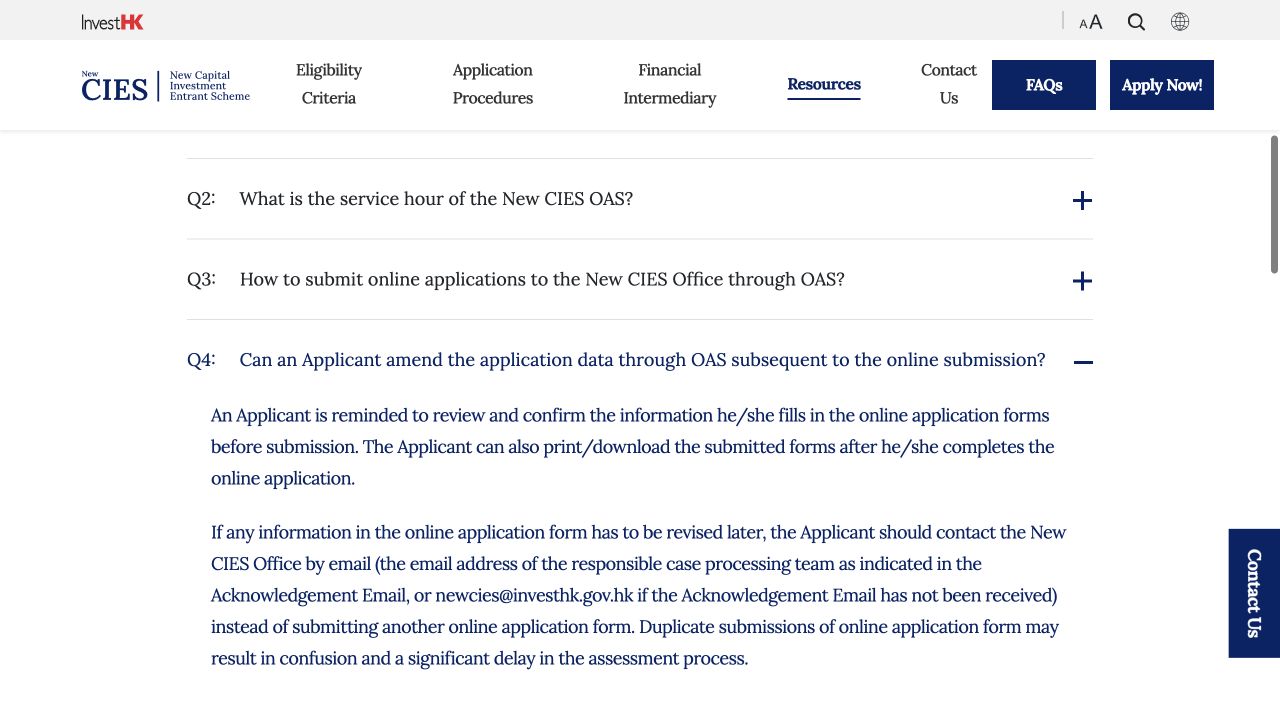
Task: Expand Q3 with its plus icon
Action: click(x=1082, y=281)
